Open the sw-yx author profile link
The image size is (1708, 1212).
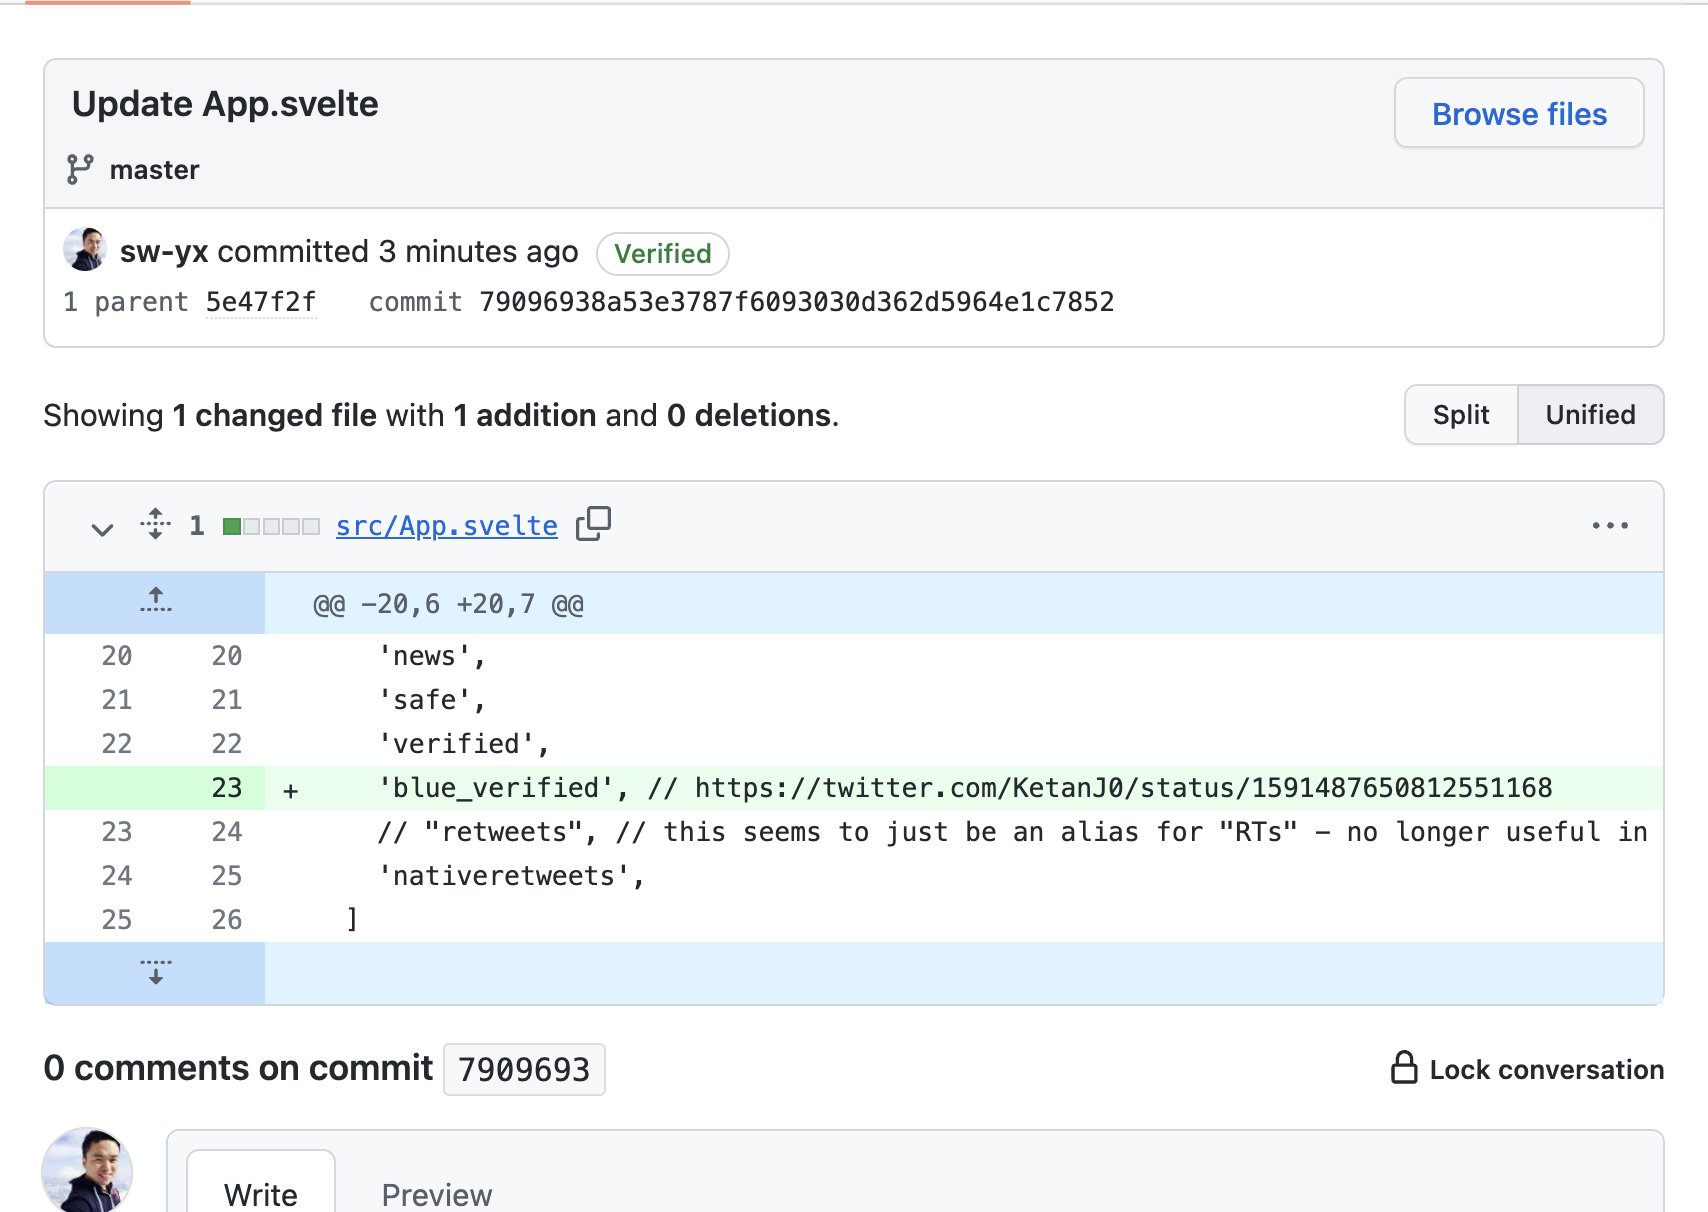164,251
